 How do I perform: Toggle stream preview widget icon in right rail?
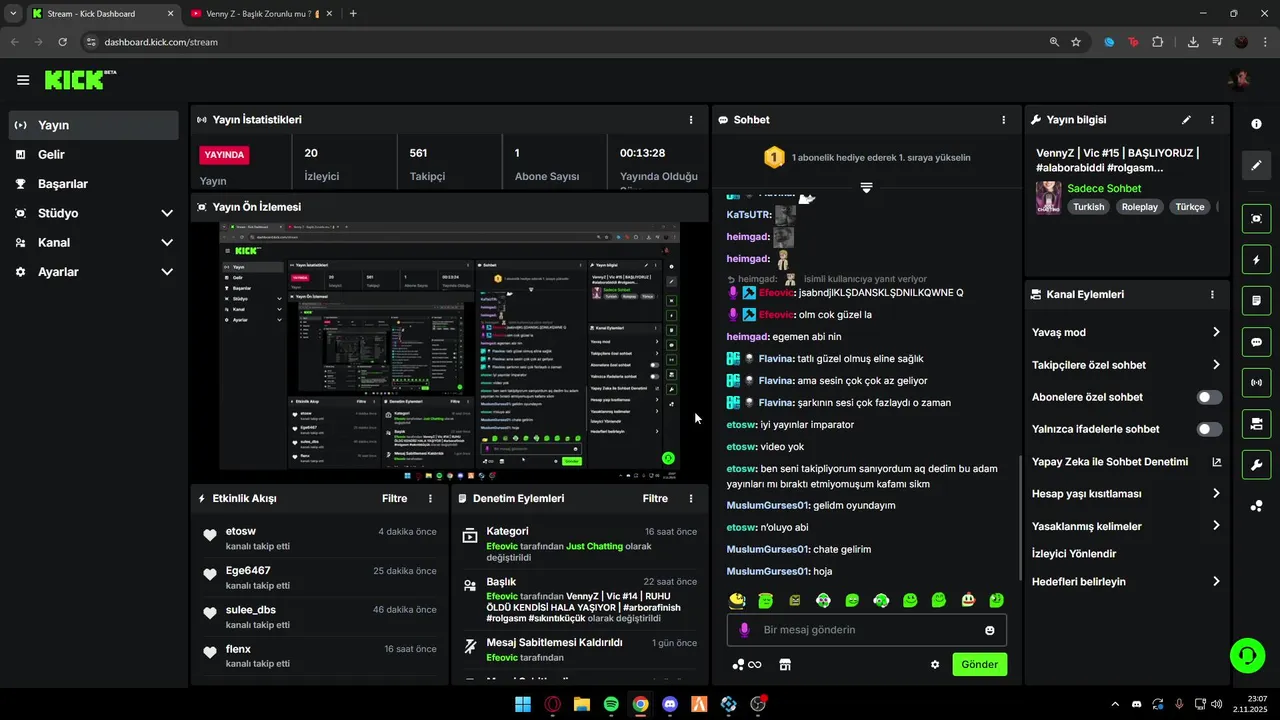coord(1257,218)
